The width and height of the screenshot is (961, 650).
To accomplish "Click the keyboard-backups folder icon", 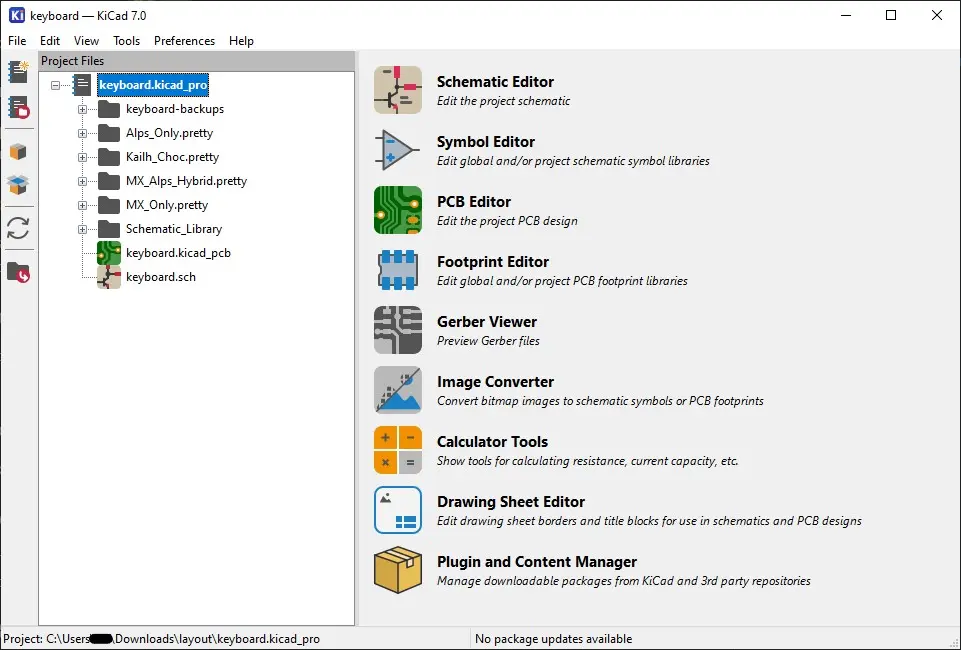I will pyautogui.click(x=109, y=109).
